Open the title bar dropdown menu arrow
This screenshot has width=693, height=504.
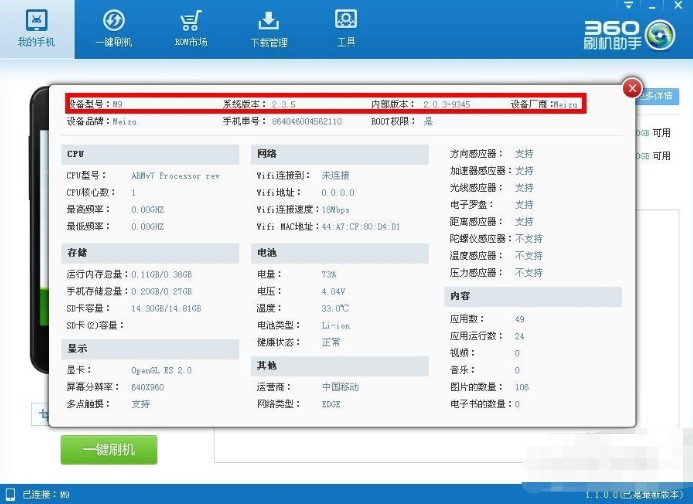tap(628, 5)
